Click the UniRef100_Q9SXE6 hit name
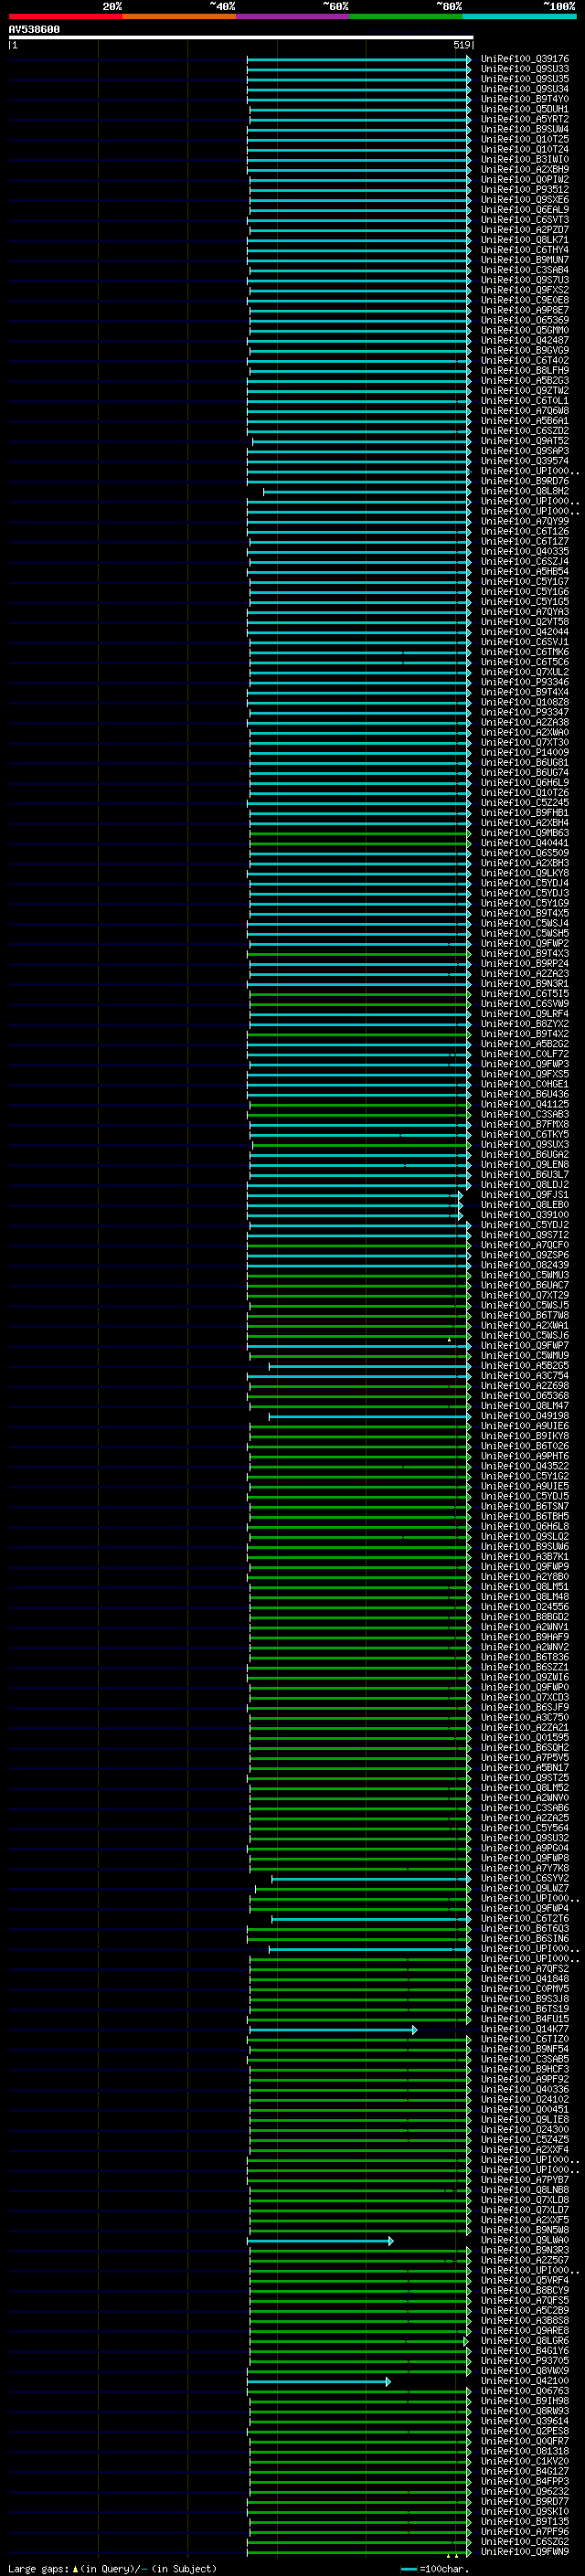Viewport: 585px width, 2576px height. [x=525, y=199]
